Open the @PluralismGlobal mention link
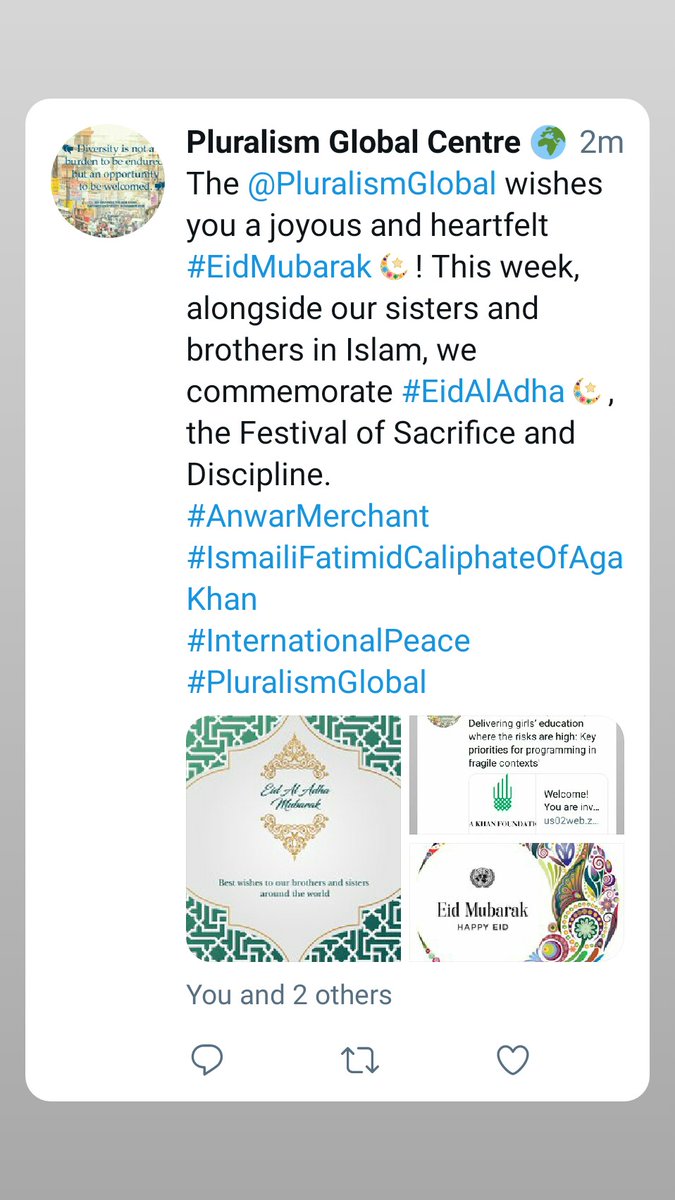Viewport: 675px width, 1200px height. 372,184
